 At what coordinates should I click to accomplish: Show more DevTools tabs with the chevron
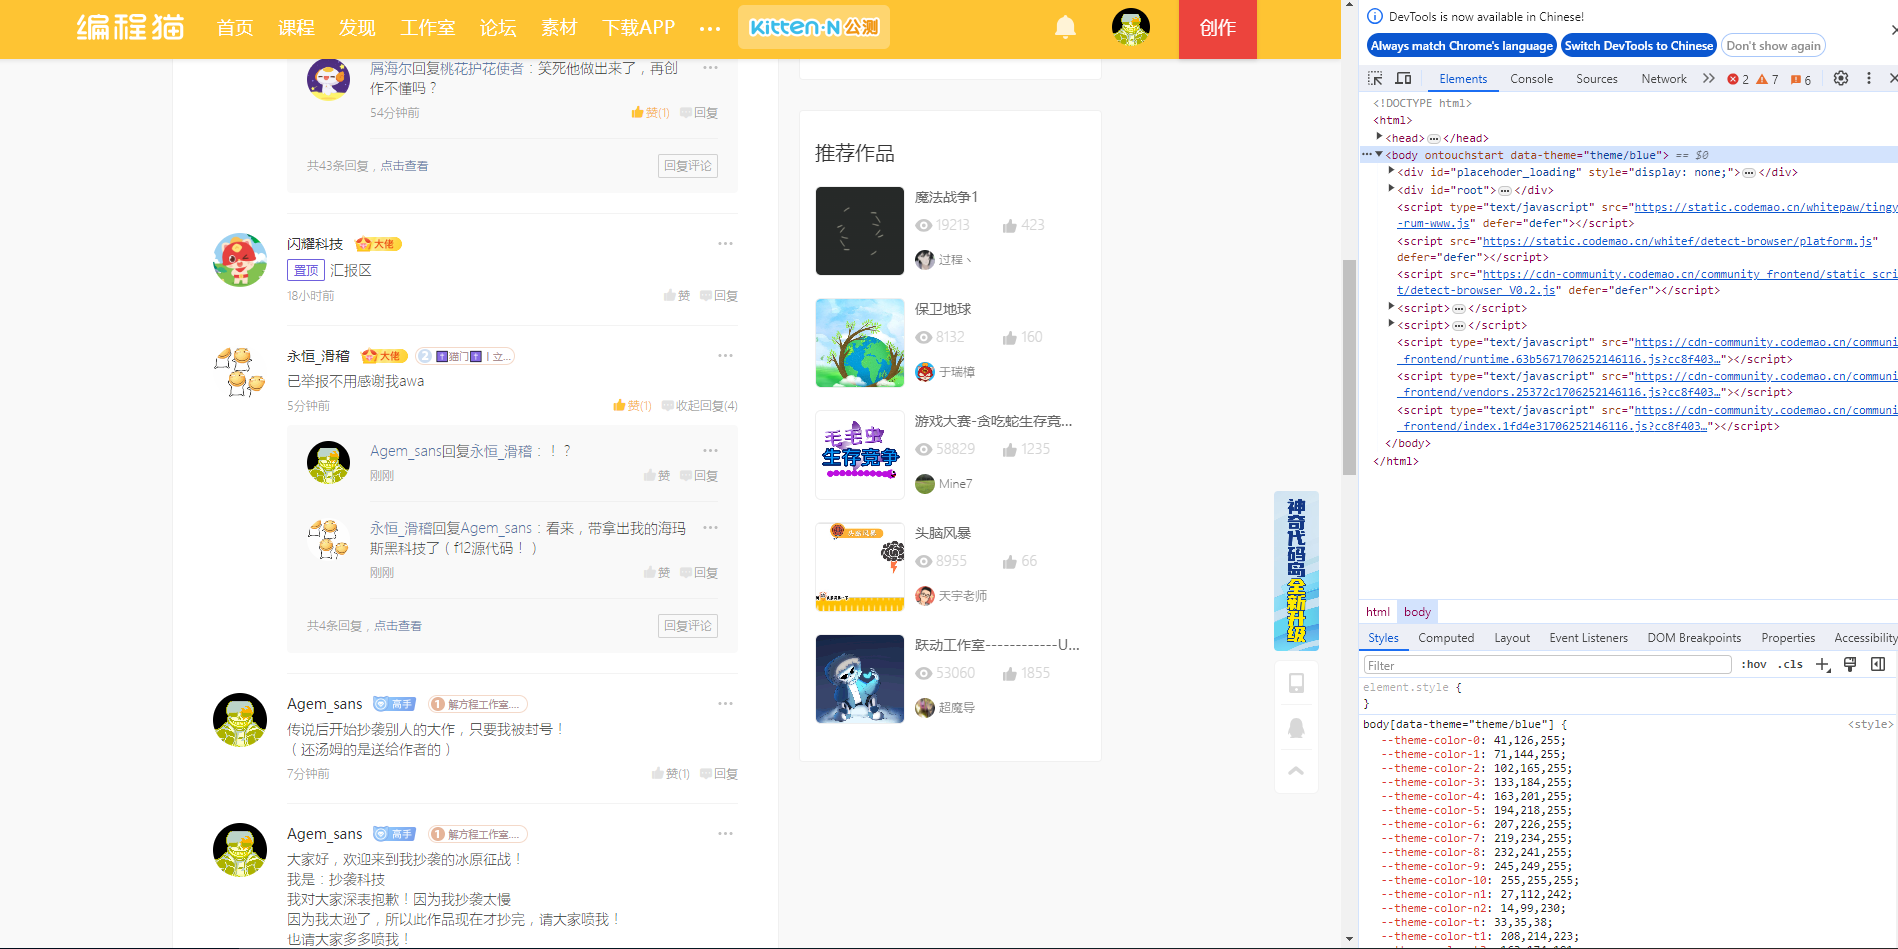coord(1709,79)
